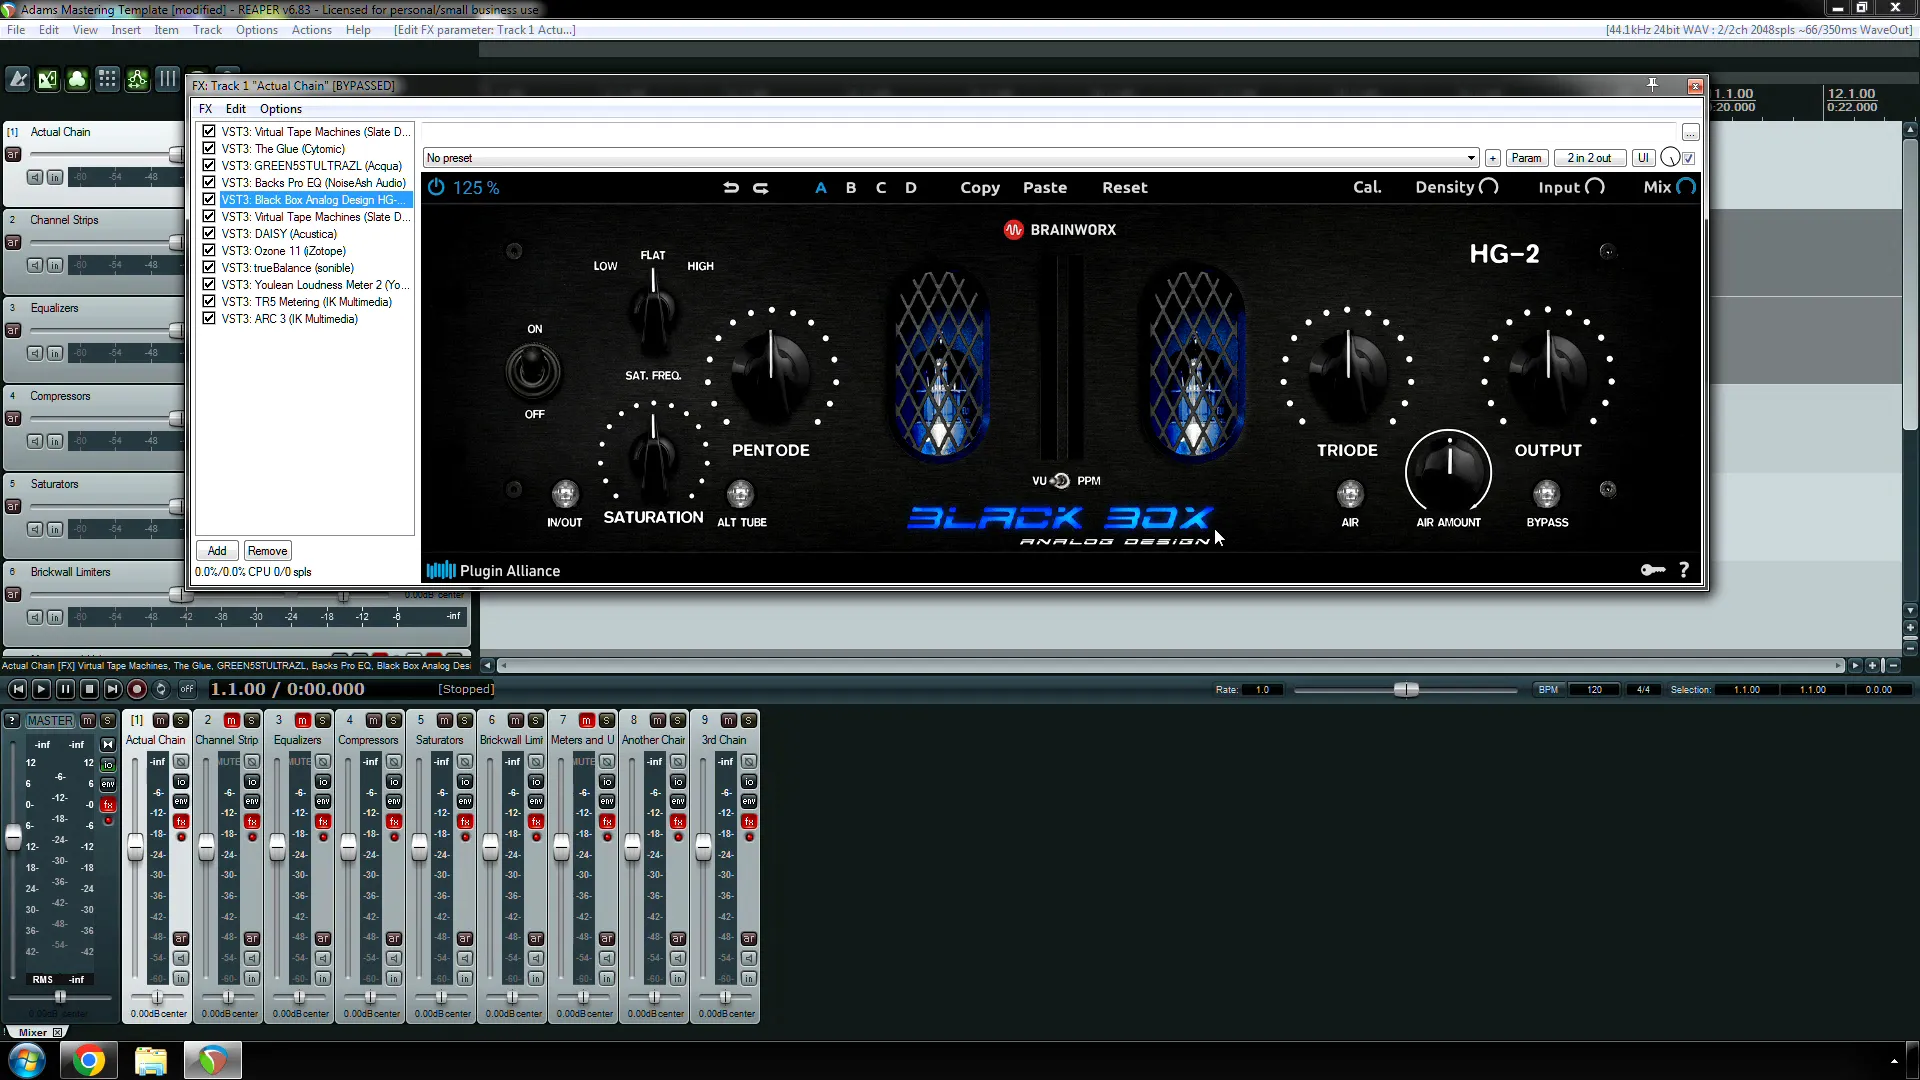Viewport: 1920px width, 1080px height.
Task: Drag the Mix knob on HG-2 plugin
Action: pyautogui.click(x=1685, y=187)
